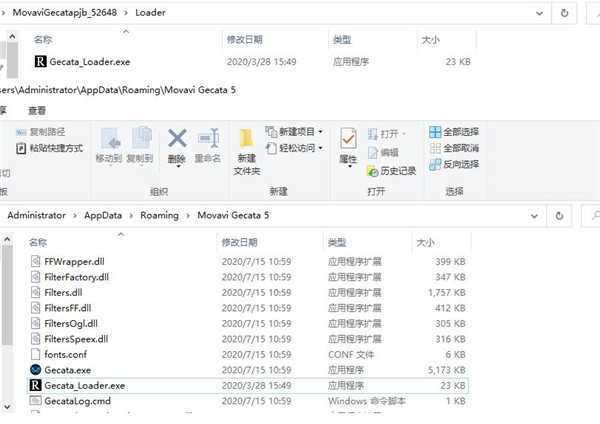Click chevron after AppData in breadcrumb
Screen dimensions: 600x424
131,216
